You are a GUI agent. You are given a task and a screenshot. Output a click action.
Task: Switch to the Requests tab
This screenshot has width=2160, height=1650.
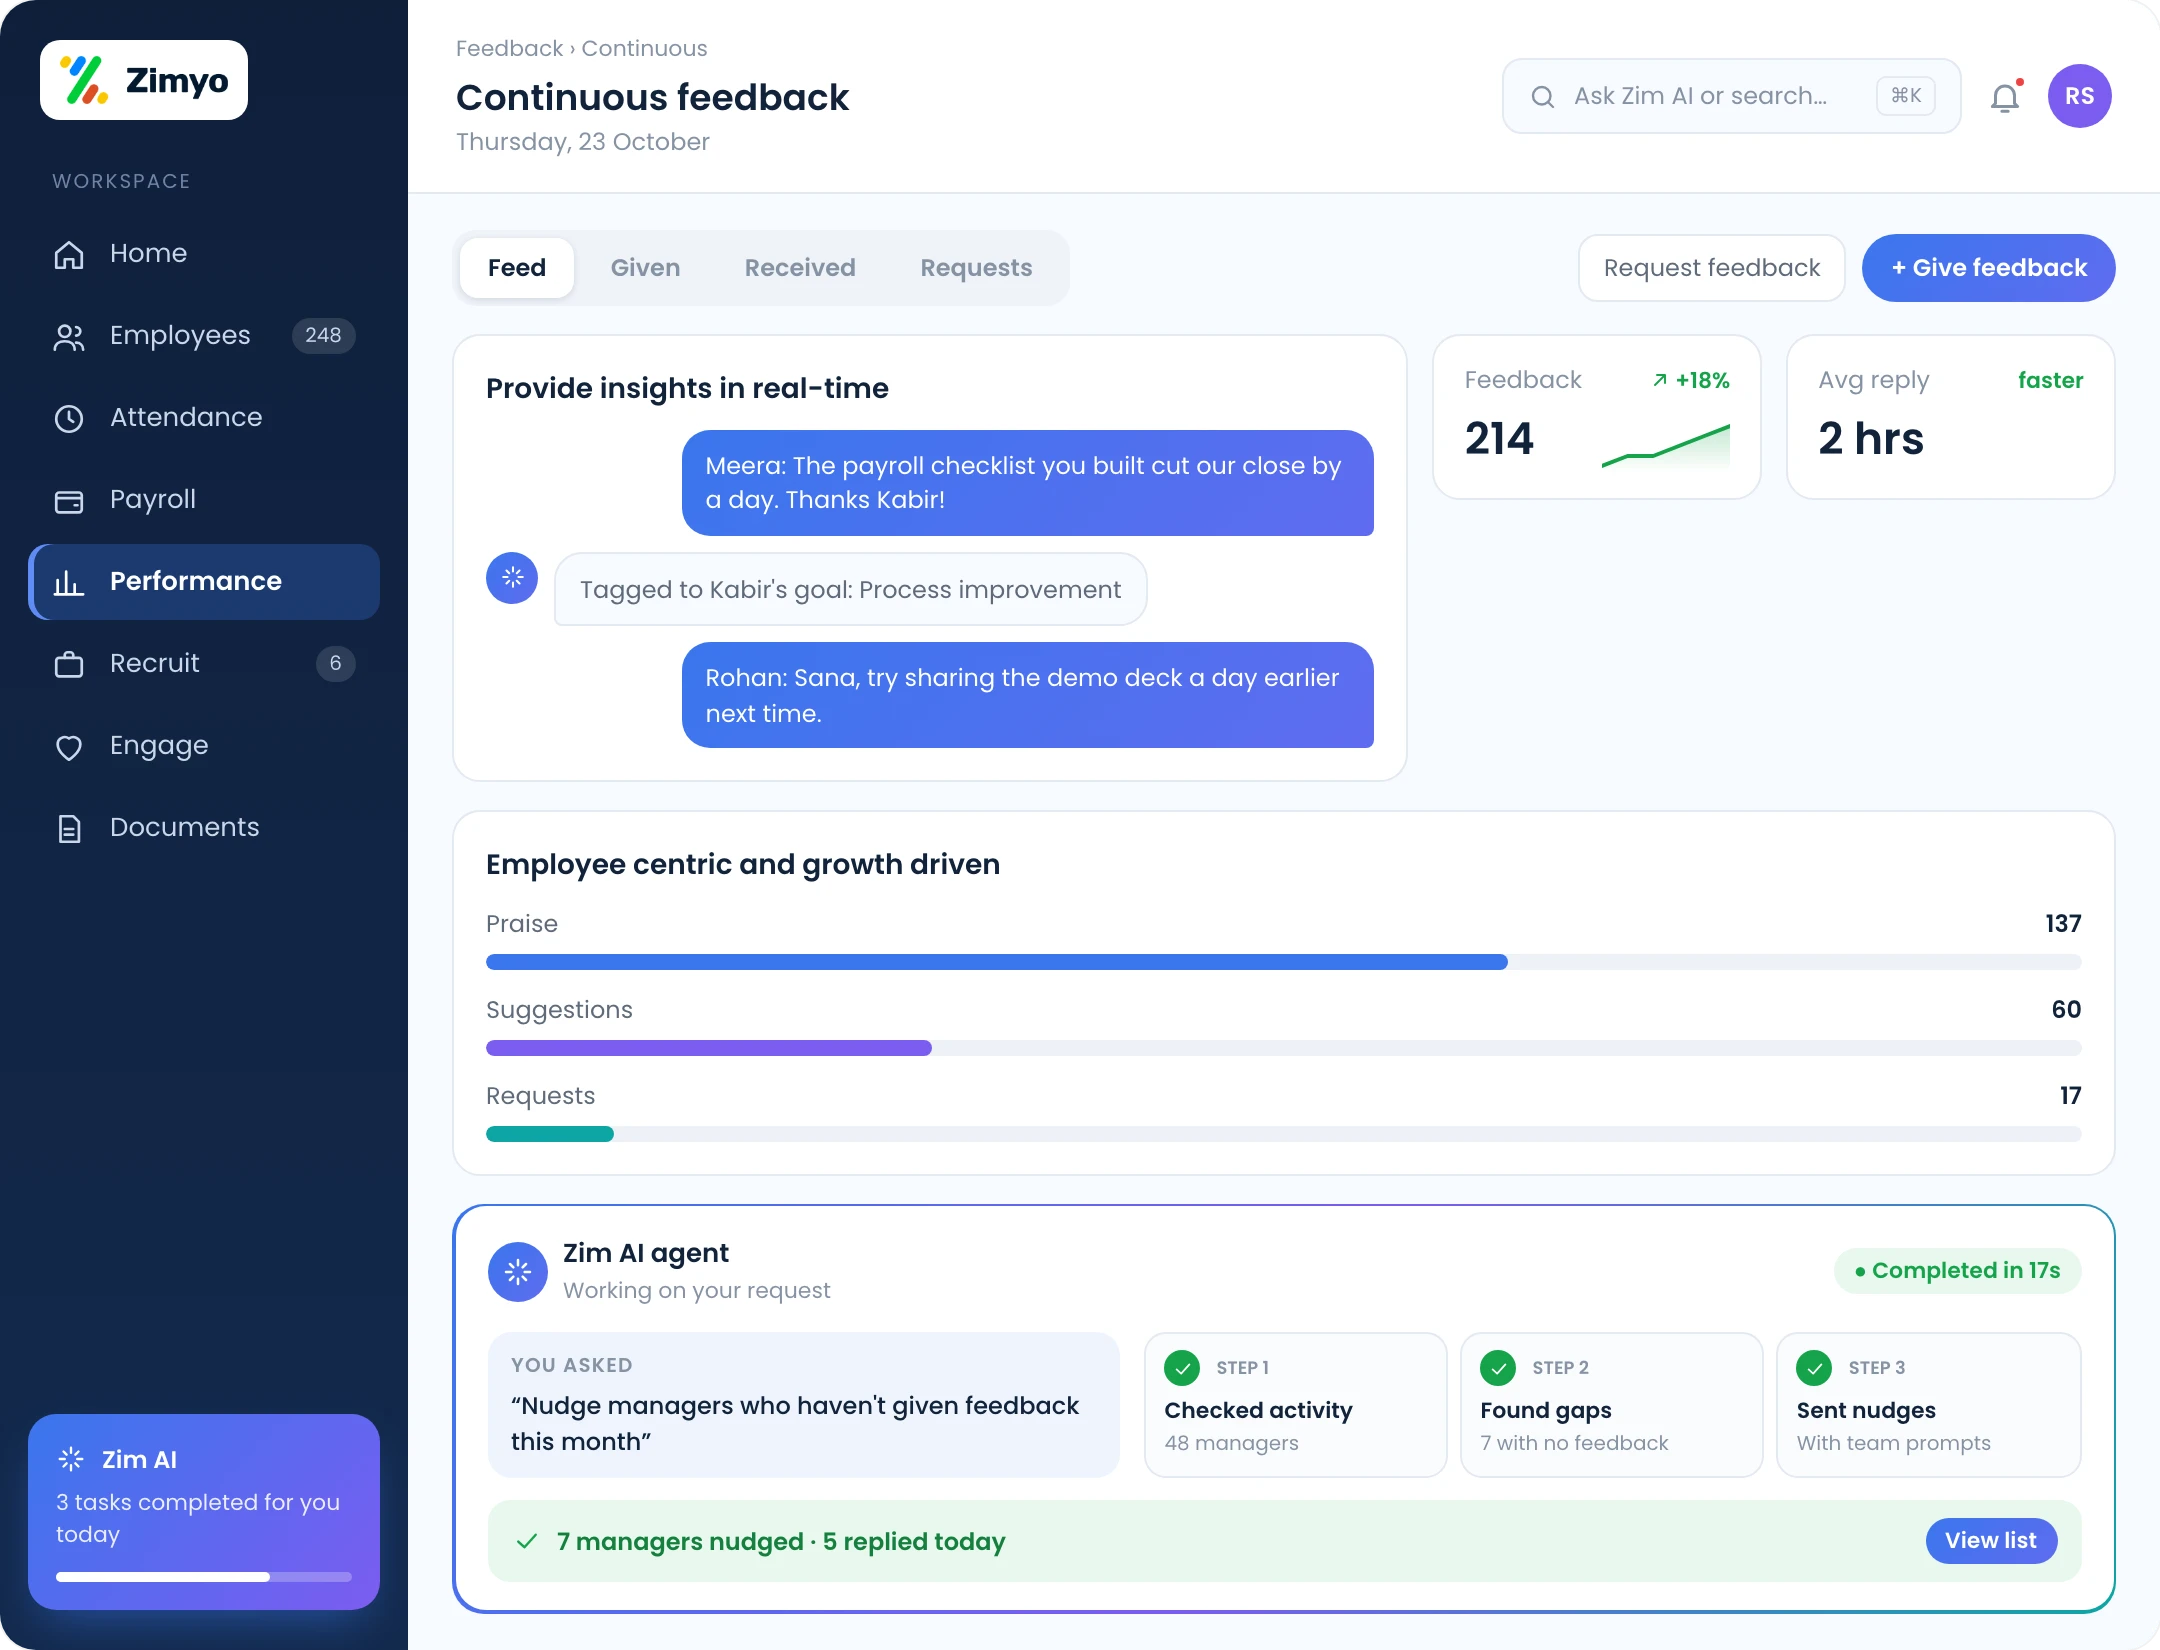[x=976, y=268]
